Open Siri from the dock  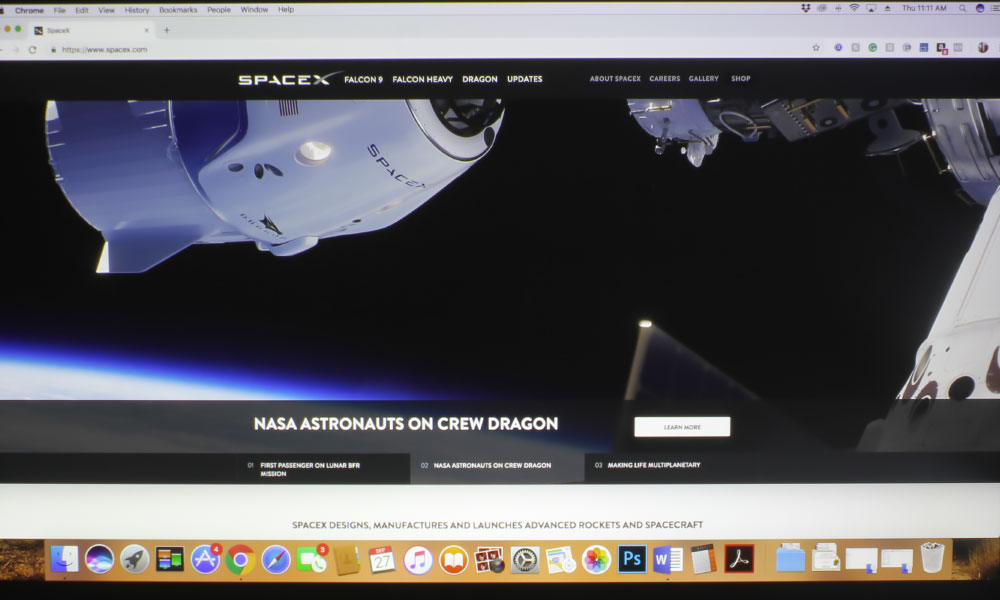tap(99, 560)
